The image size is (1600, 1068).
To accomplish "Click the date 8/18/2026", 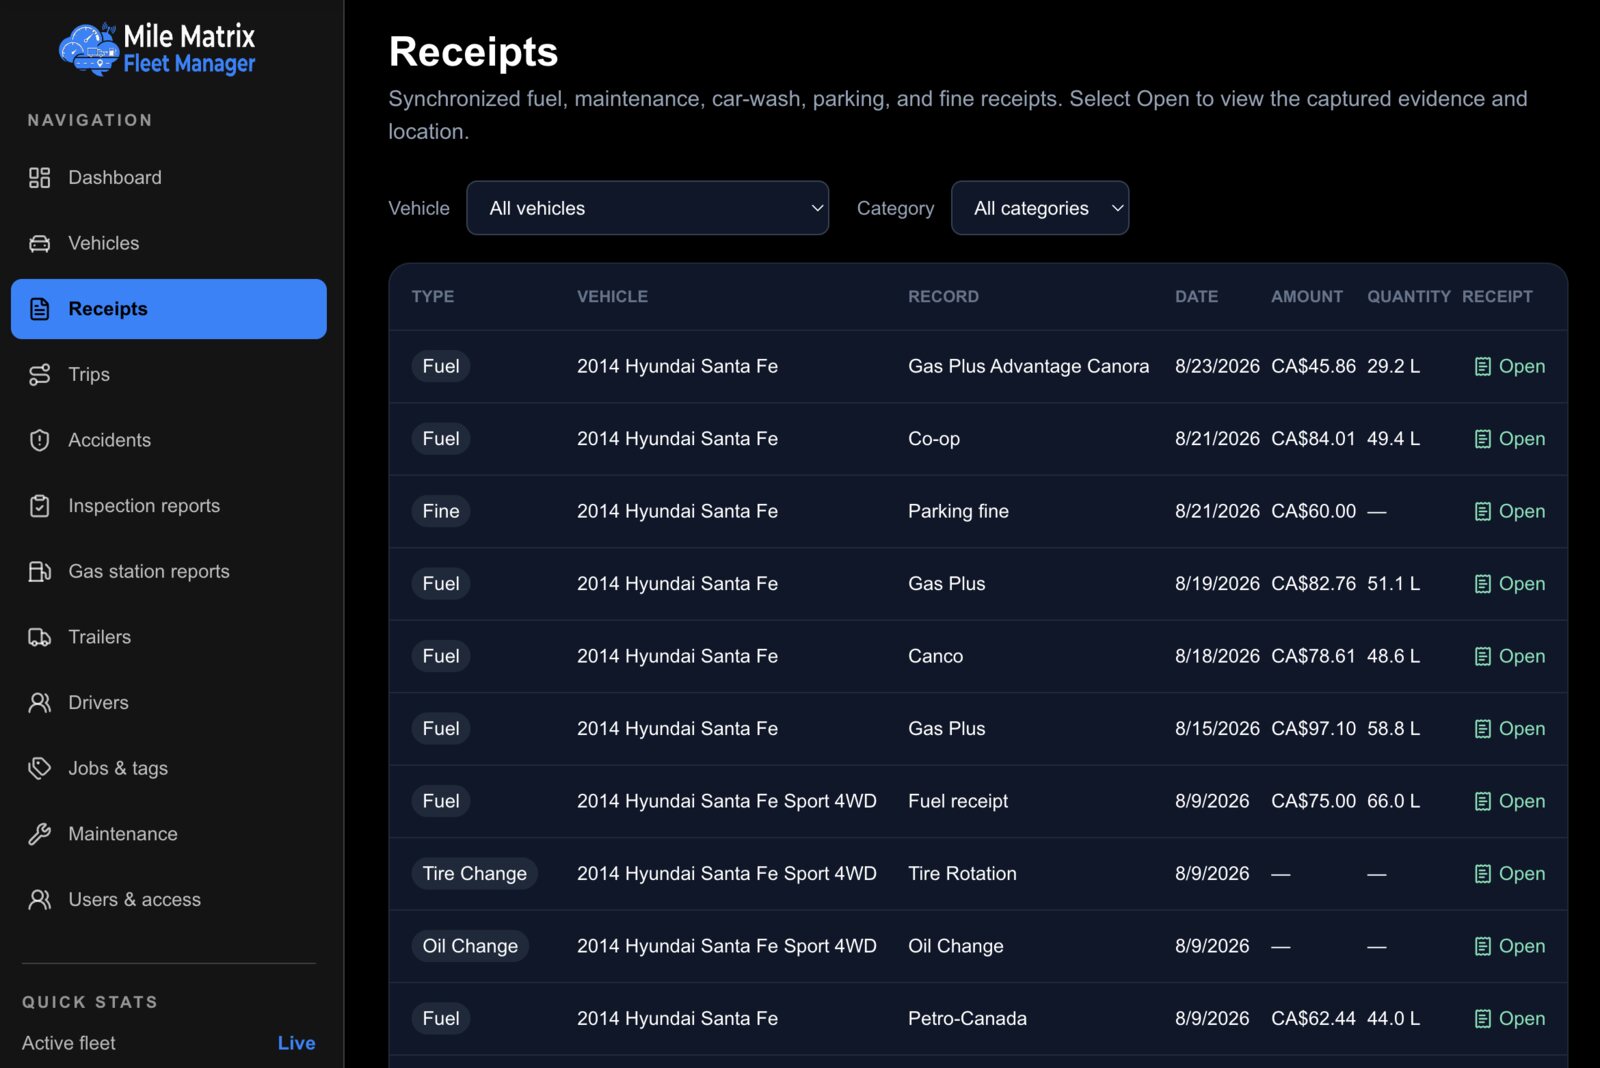I will click(x=1217, y=657).
